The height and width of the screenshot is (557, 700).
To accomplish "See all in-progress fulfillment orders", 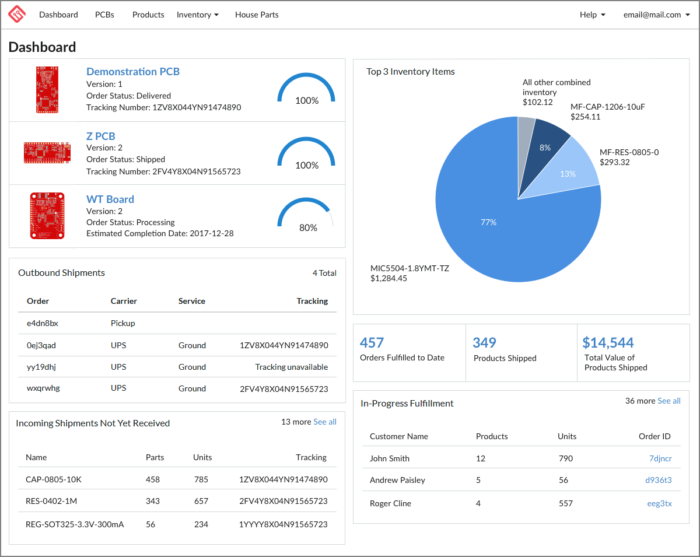I will tap(669, 401).
